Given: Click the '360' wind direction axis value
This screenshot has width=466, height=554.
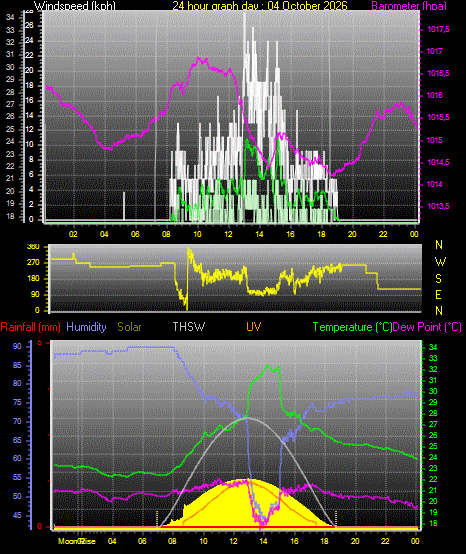Looking at the screenshot, I should pyautogui.click(x=33, y=247).
